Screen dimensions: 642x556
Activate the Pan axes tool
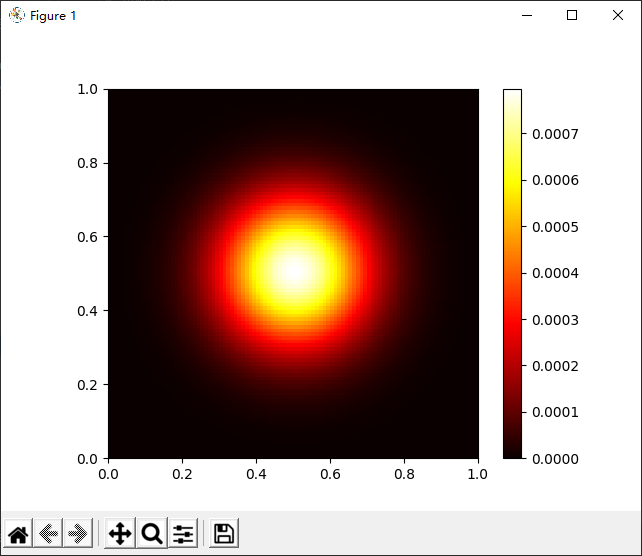(120, 533)
